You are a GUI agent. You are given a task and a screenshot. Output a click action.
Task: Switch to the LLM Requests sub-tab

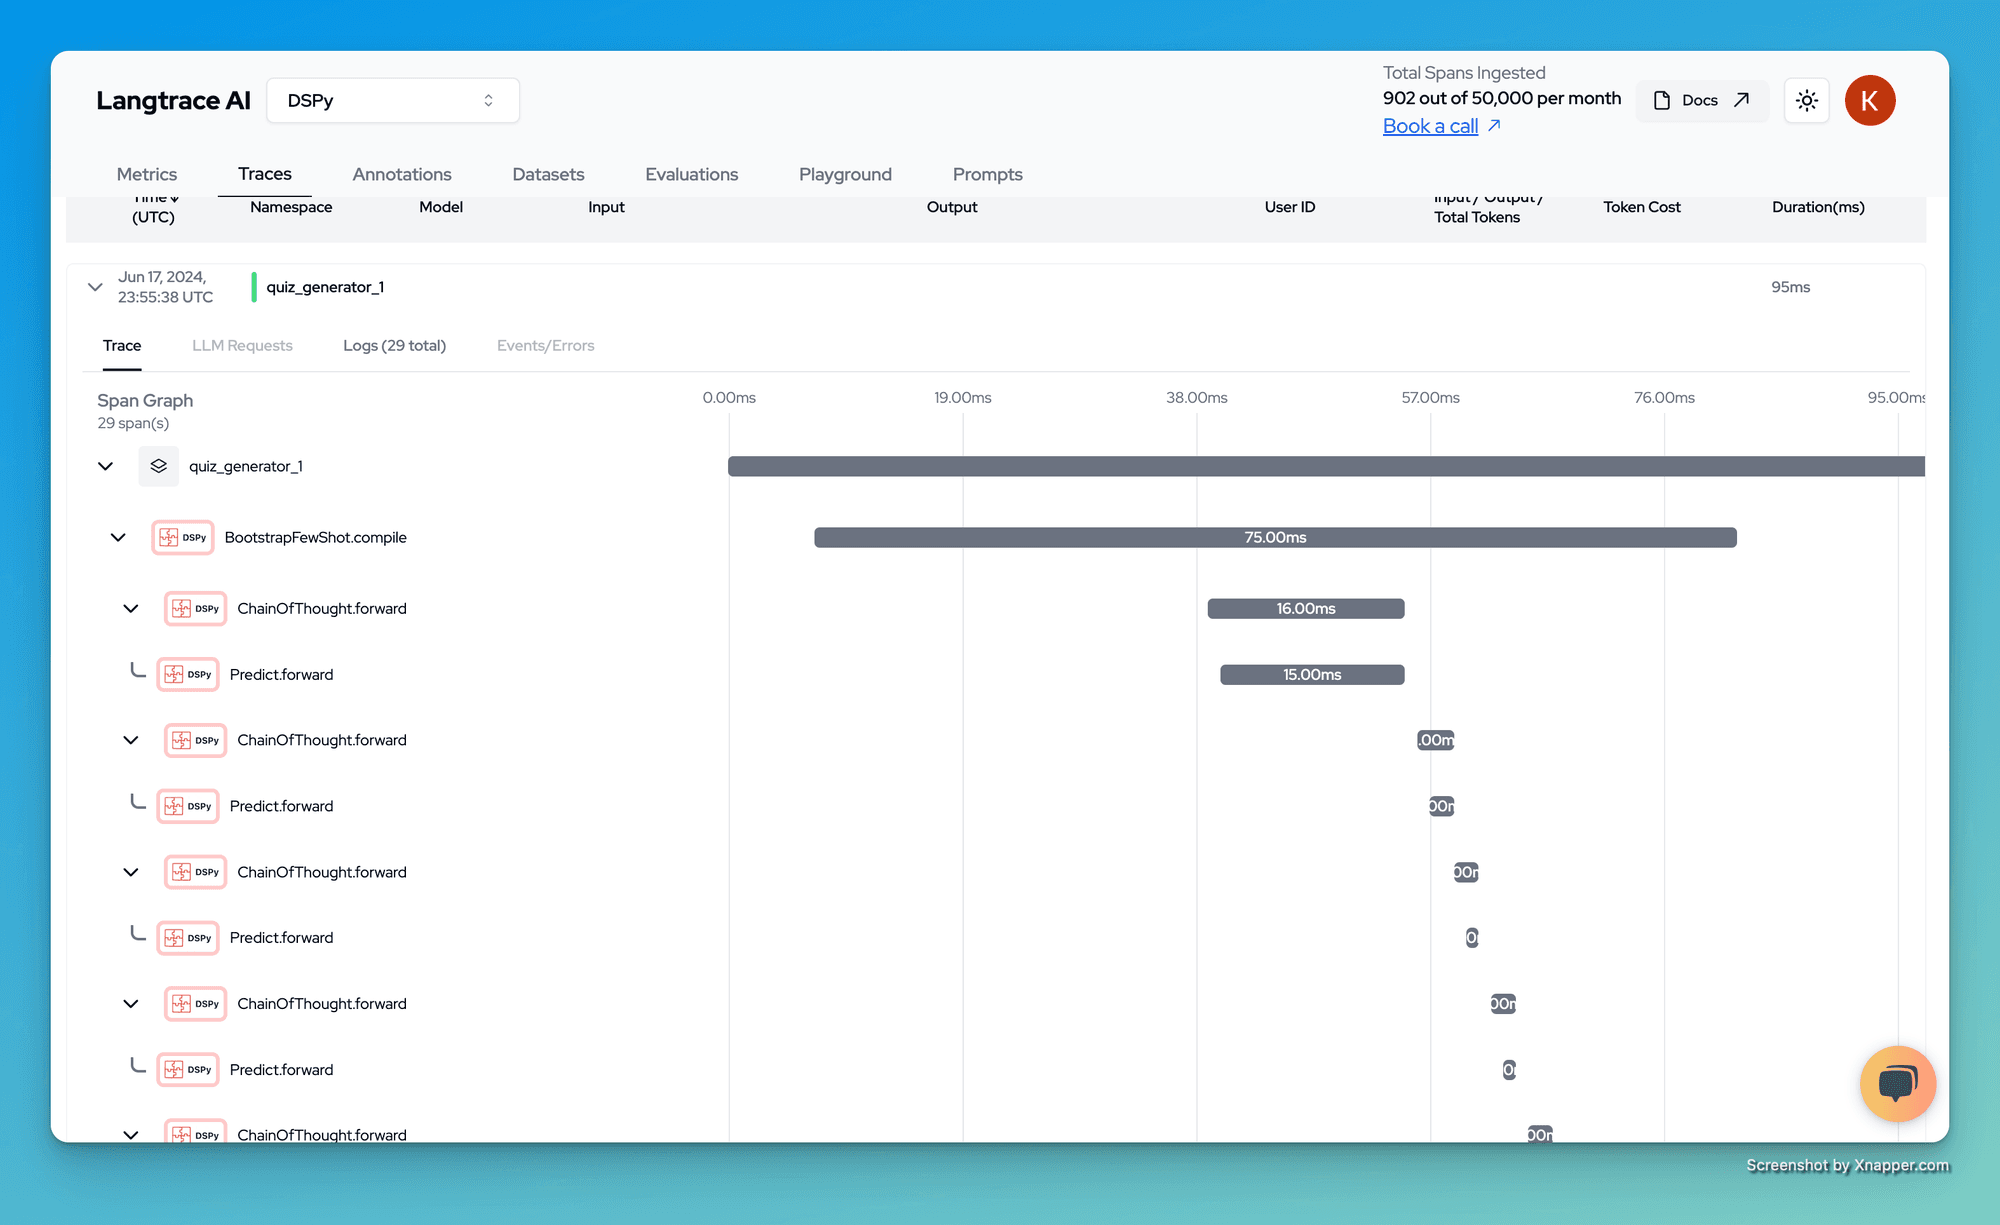[242, 345]
